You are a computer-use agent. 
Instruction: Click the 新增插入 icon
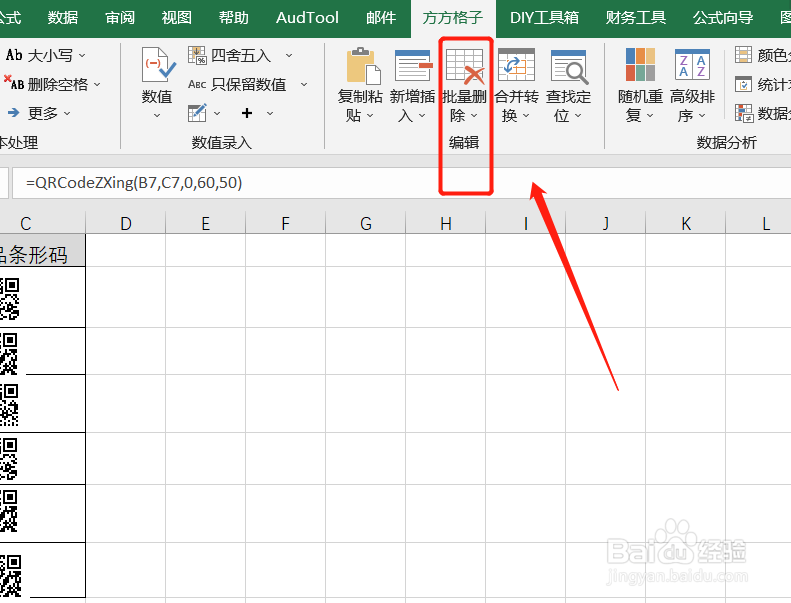(x=413, y=65)
